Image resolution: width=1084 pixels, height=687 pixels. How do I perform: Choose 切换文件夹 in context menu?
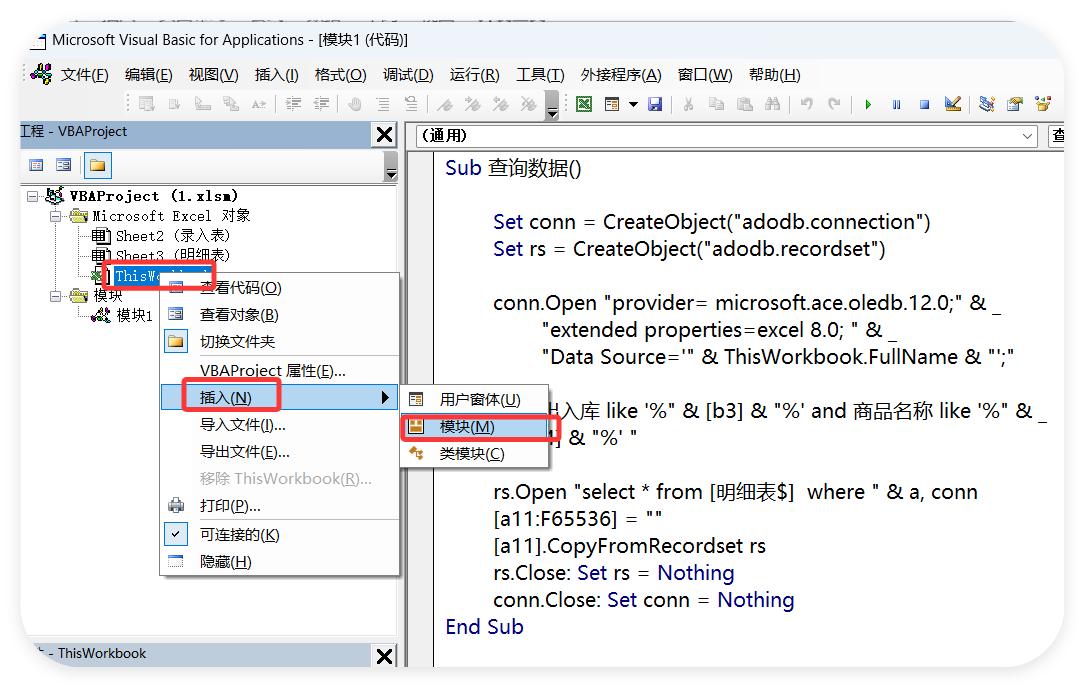click(x=279, y=342)
